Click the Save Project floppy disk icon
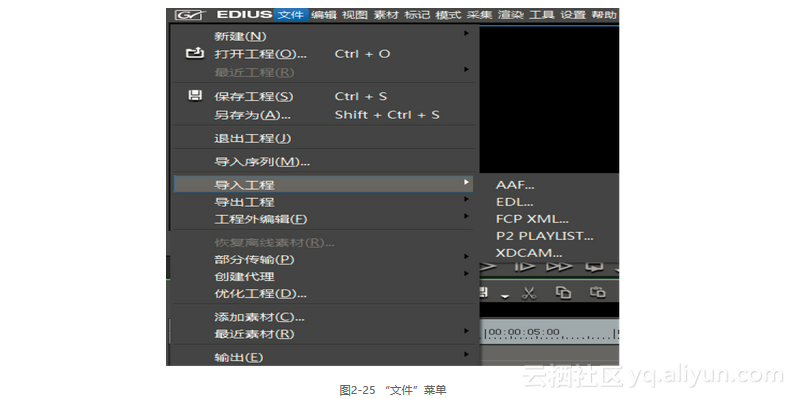Viewport: 795px width, 399px height. tap(195, 95)
